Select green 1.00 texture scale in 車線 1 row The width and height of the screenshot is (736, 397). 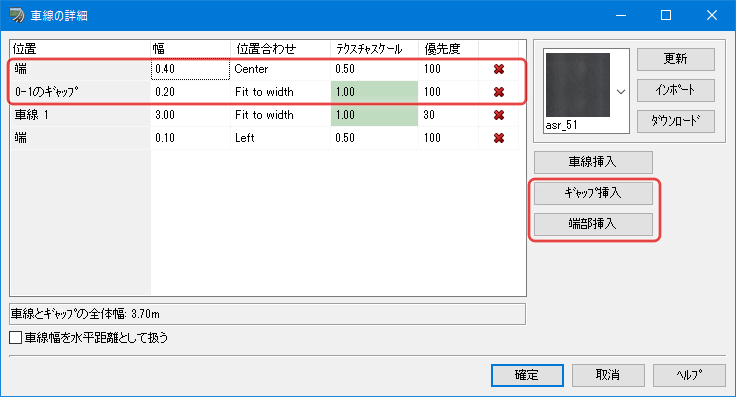(374, 115)
